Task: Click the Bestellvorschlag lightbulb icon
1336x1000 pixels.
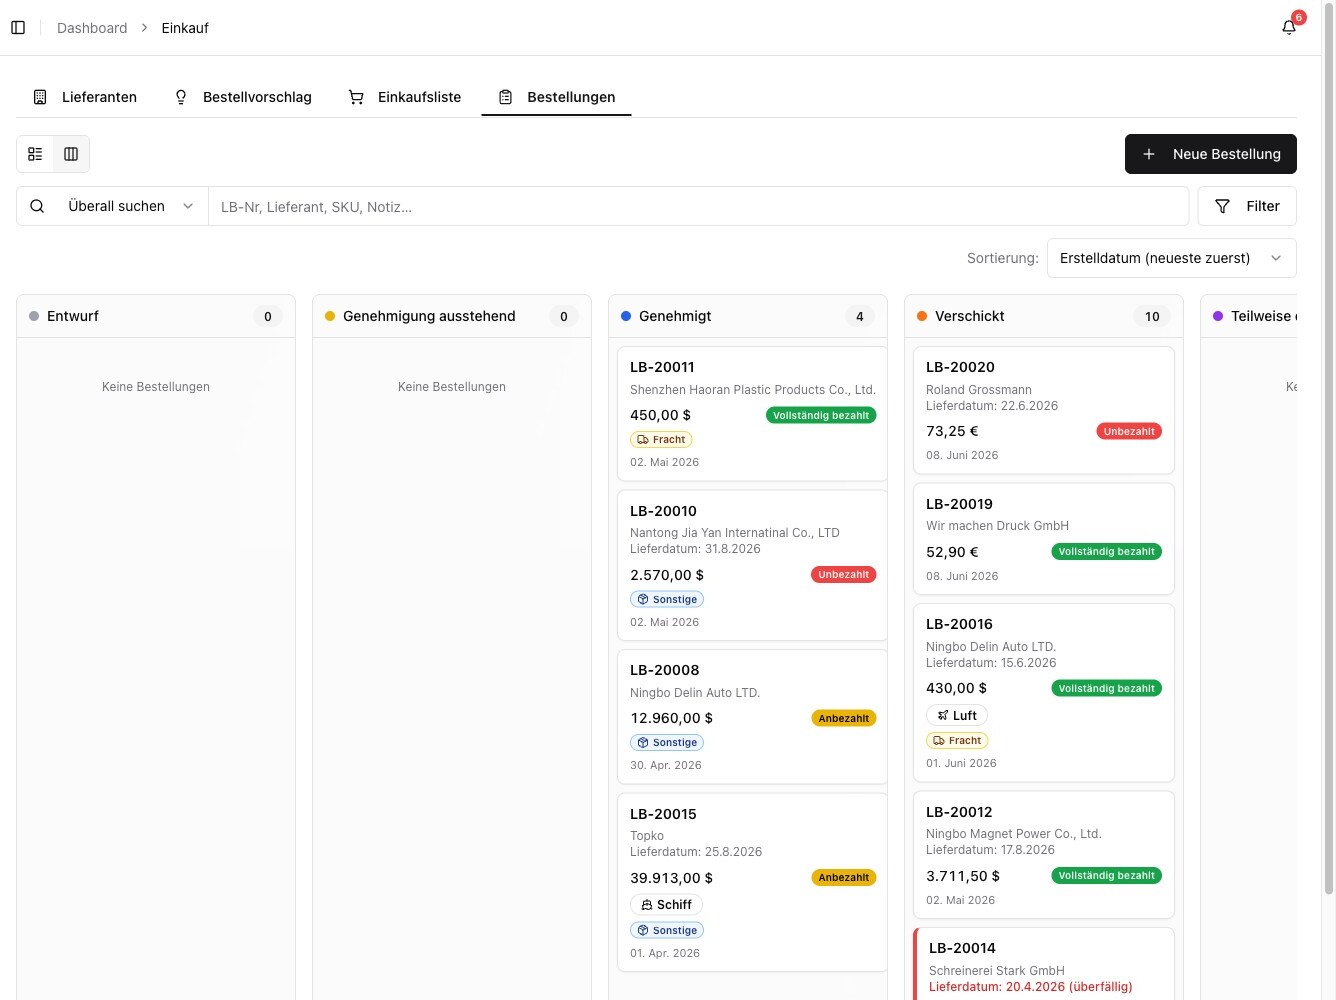Action: [181, 97]
